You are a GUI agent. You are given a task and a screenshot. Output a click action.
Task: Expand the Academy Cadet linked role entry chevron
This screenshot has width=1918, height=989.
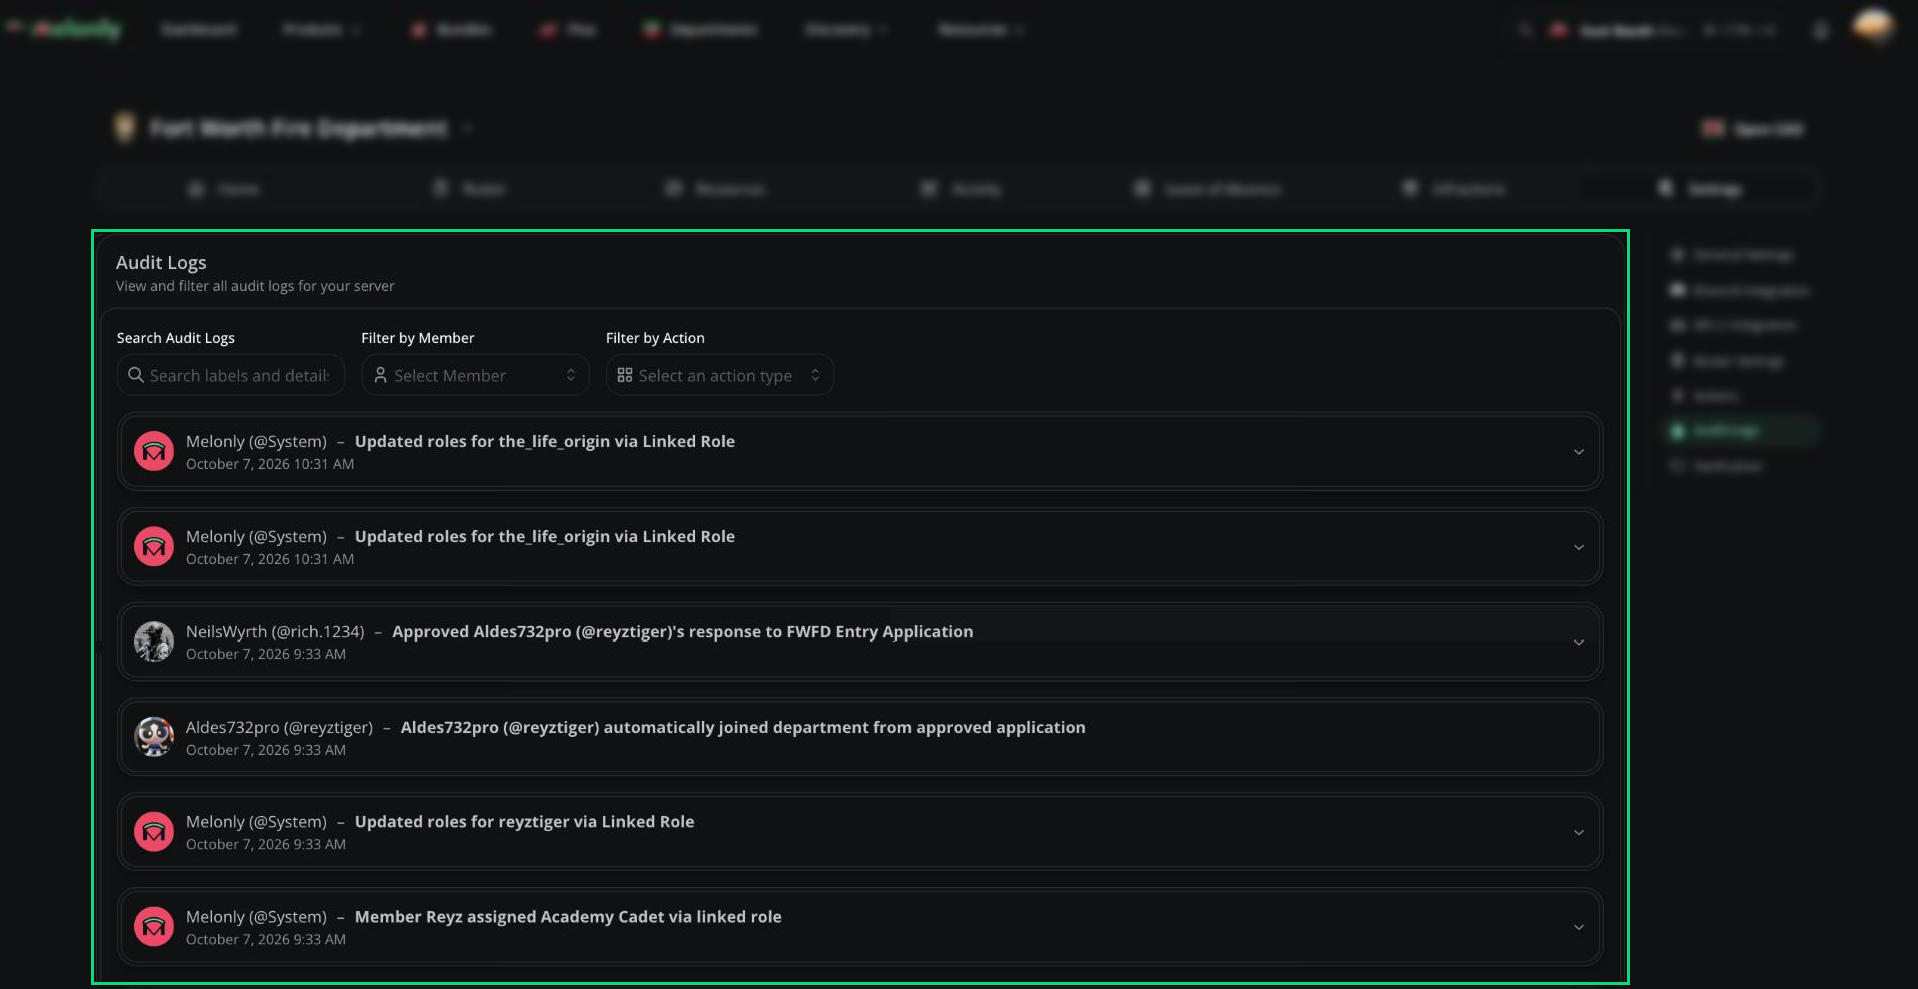pos(1578,927)
